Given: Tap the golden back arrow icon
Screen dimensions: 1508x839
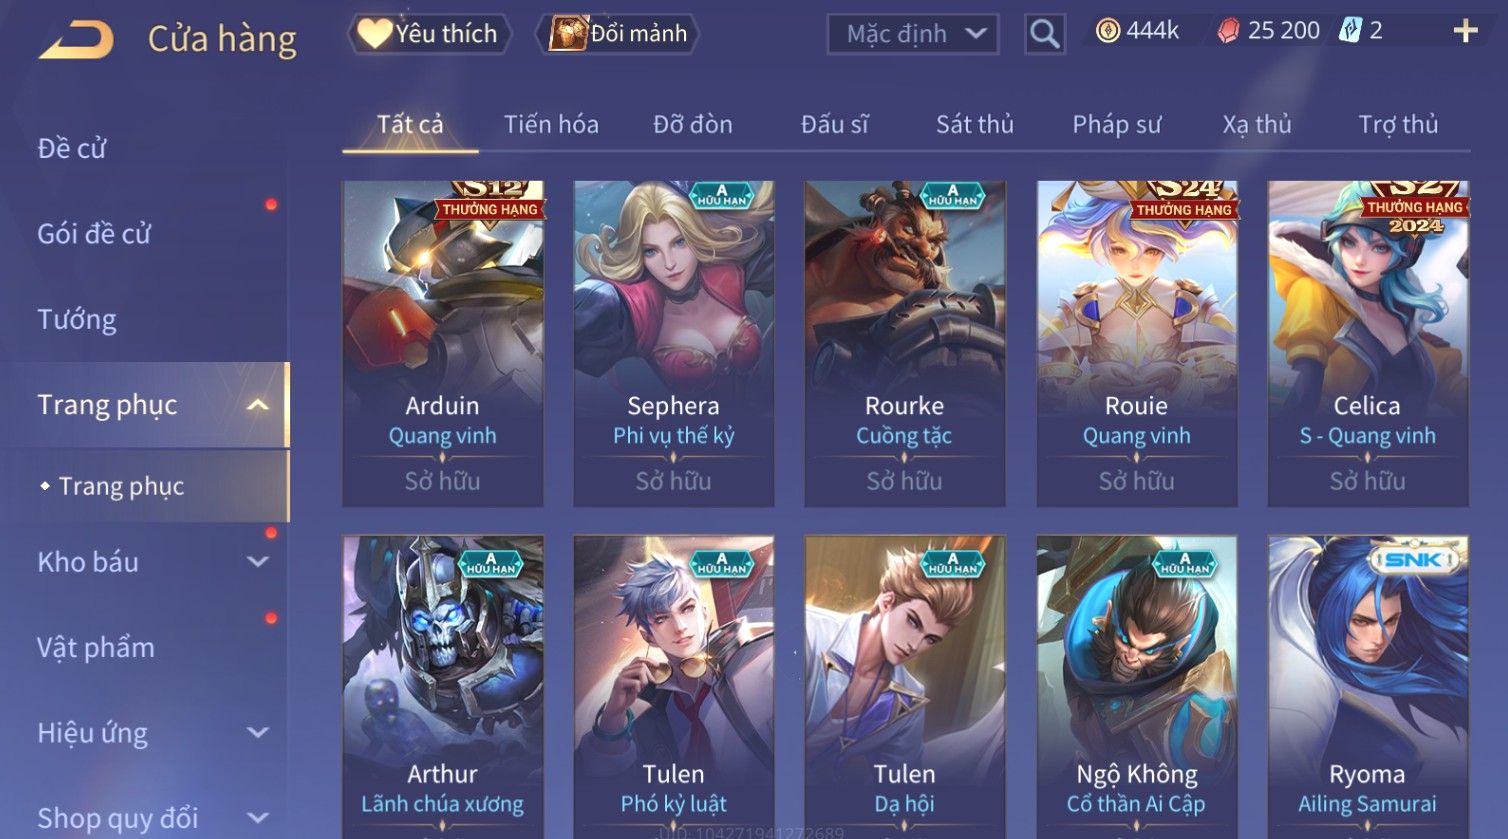Looking at the screenshot, I should point(76,40).
